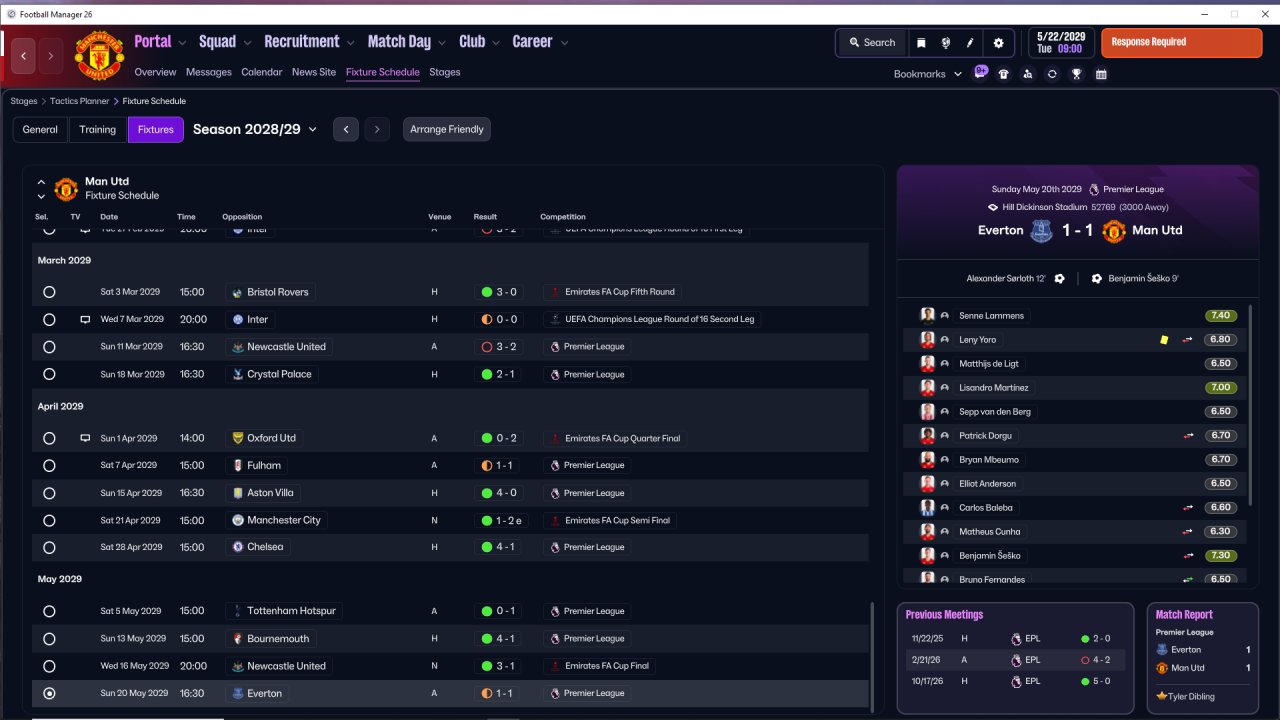Switch to the Stages tab
This screenshot has width=1280, height=720.
click(x=445, y=72)
